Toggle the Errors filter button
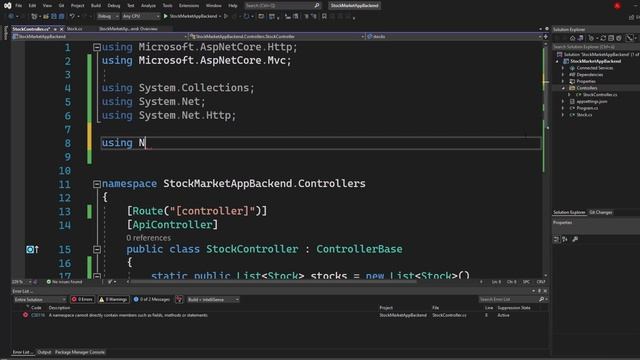 pyautogui.click(x=82, y=300)
